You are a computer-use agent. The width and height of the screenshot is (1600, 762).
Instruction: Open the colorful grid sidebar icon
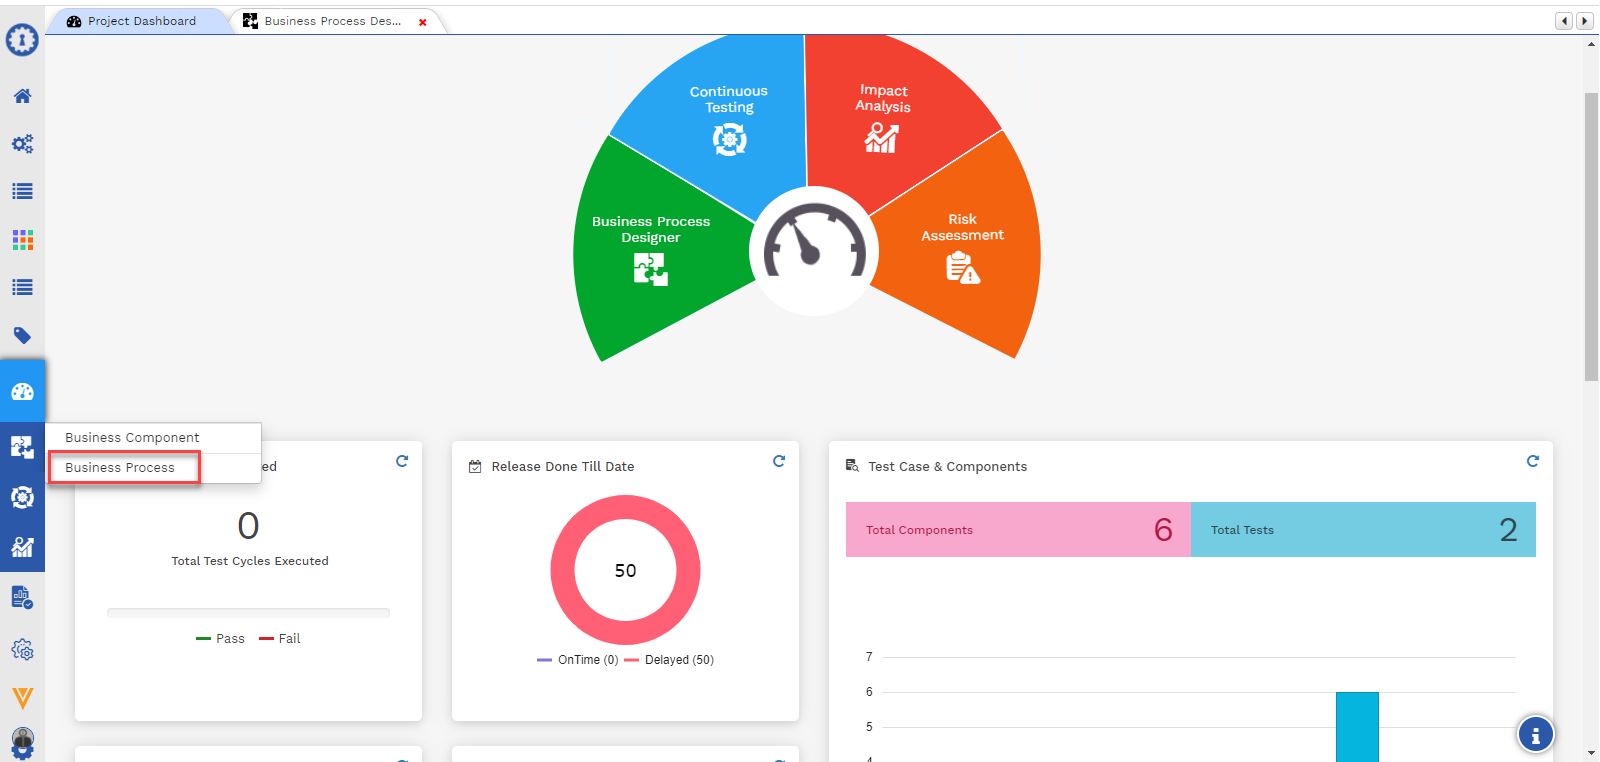tap(22, 239)
